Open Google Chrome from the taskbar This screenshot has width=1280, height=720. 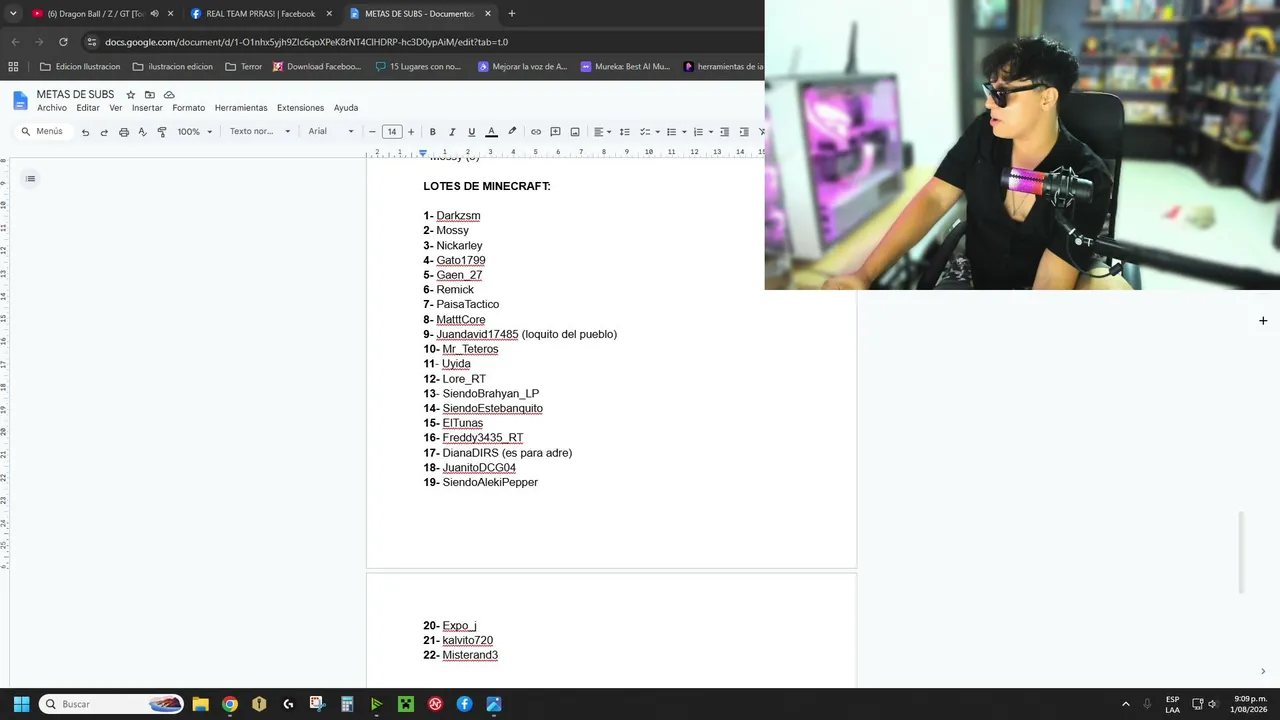230,704
